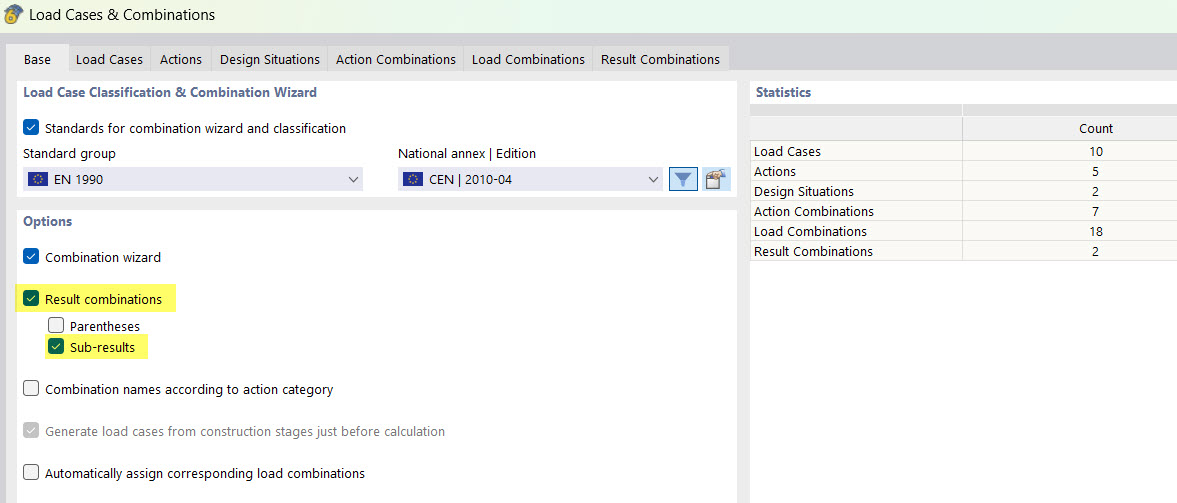
Task: Click the Actions count value 5
Action: (1095, 171)
